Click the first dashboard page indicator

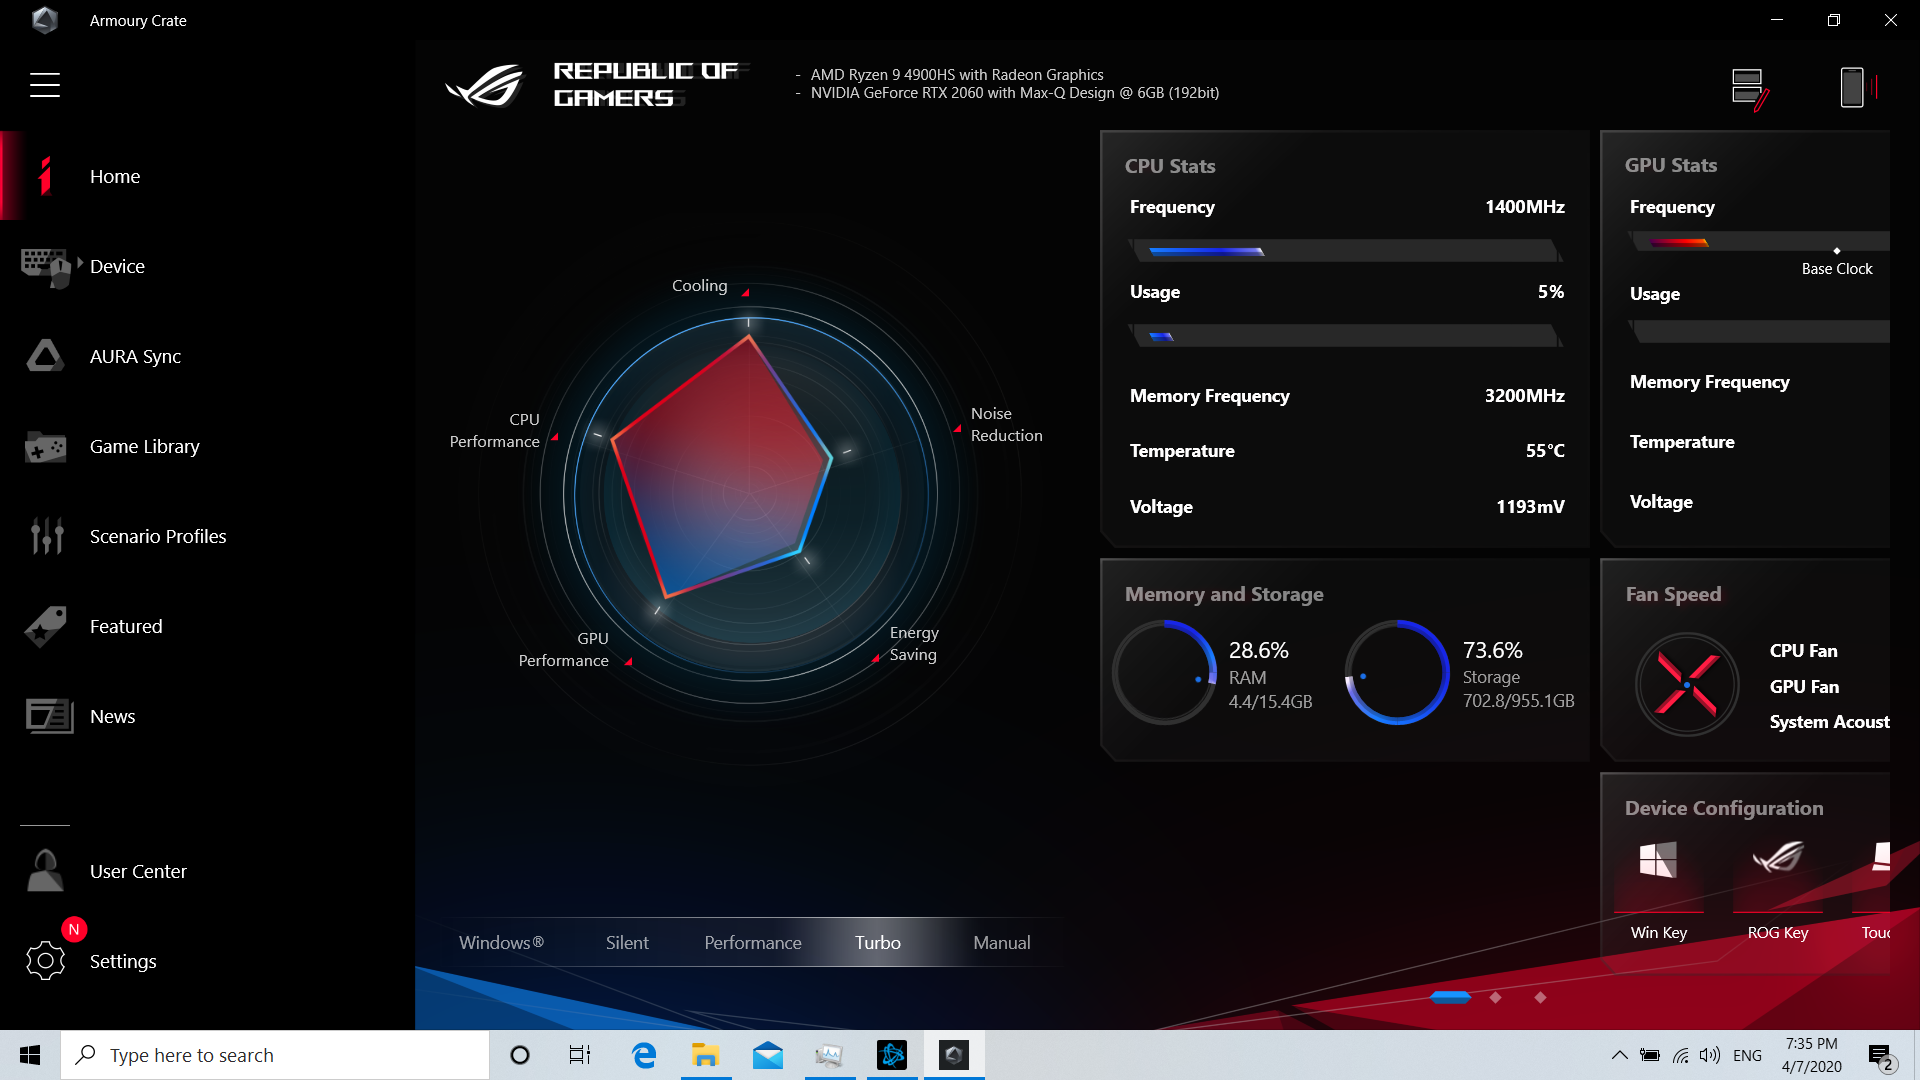pos(1450,997)
